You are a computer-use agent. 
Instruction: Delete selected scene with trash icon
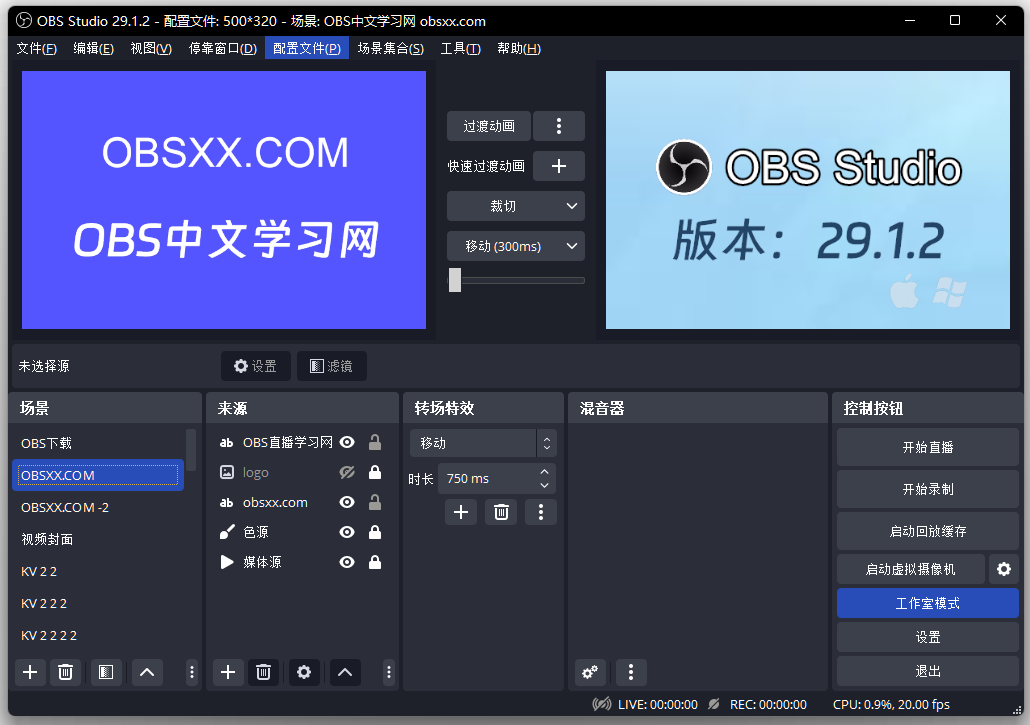click(x=65, y=672)
